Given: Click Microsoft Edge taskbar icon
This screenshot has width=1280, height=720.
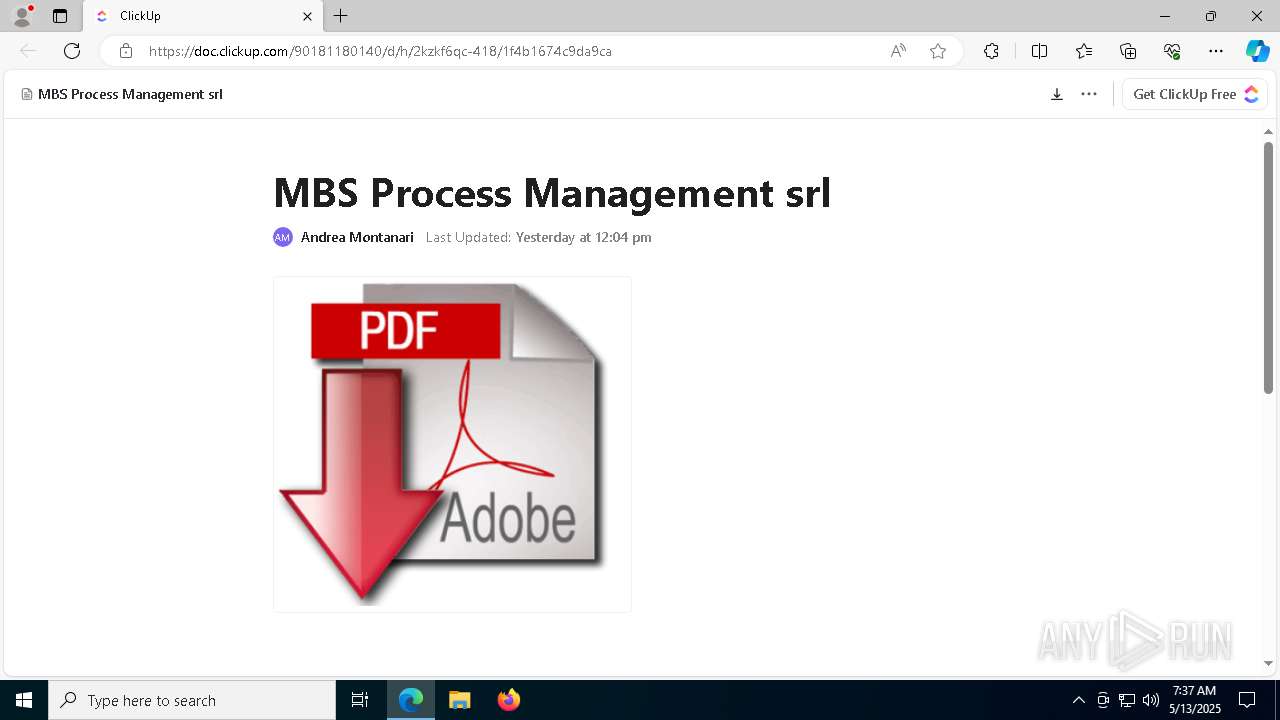Looking at the screenshot, I should tap(411, 700).
